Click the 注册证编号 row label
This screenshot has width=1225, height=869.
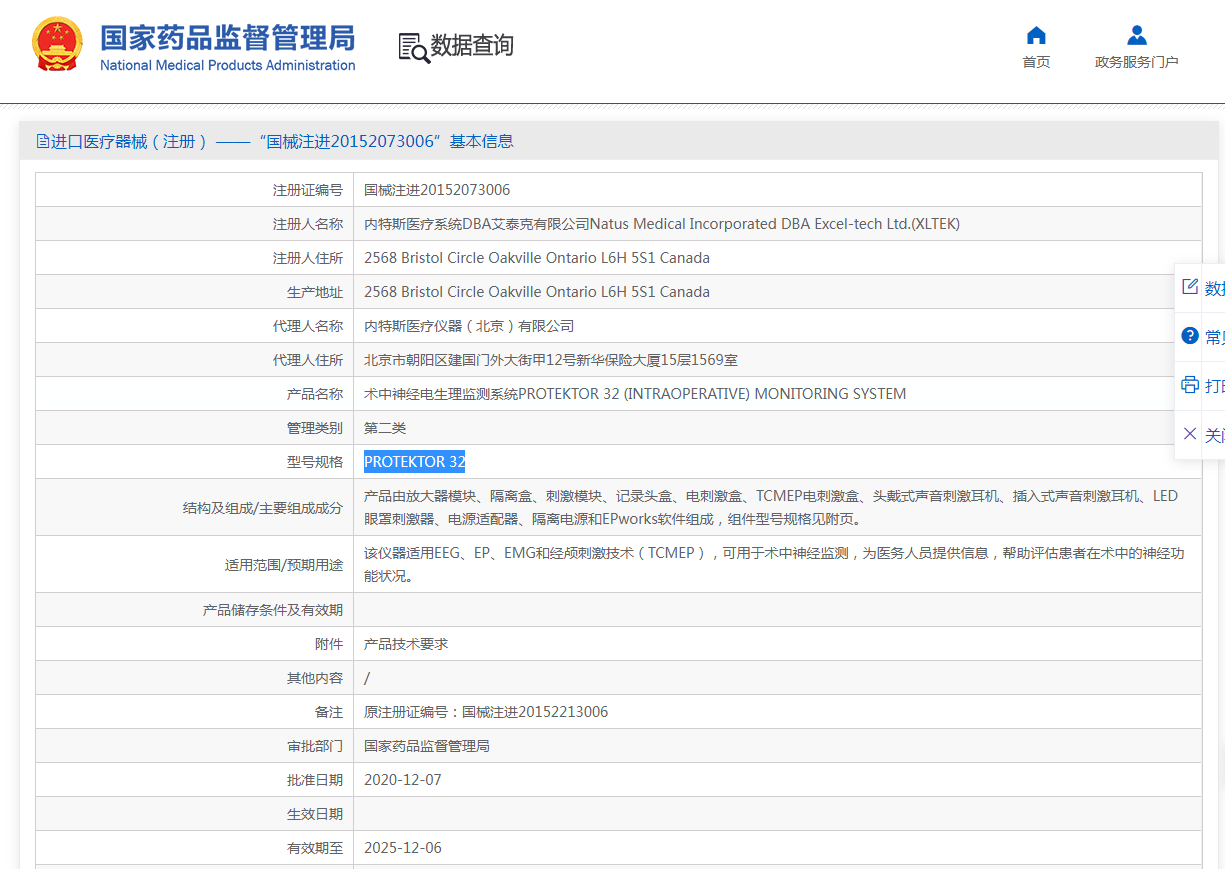tap(308, 190)
